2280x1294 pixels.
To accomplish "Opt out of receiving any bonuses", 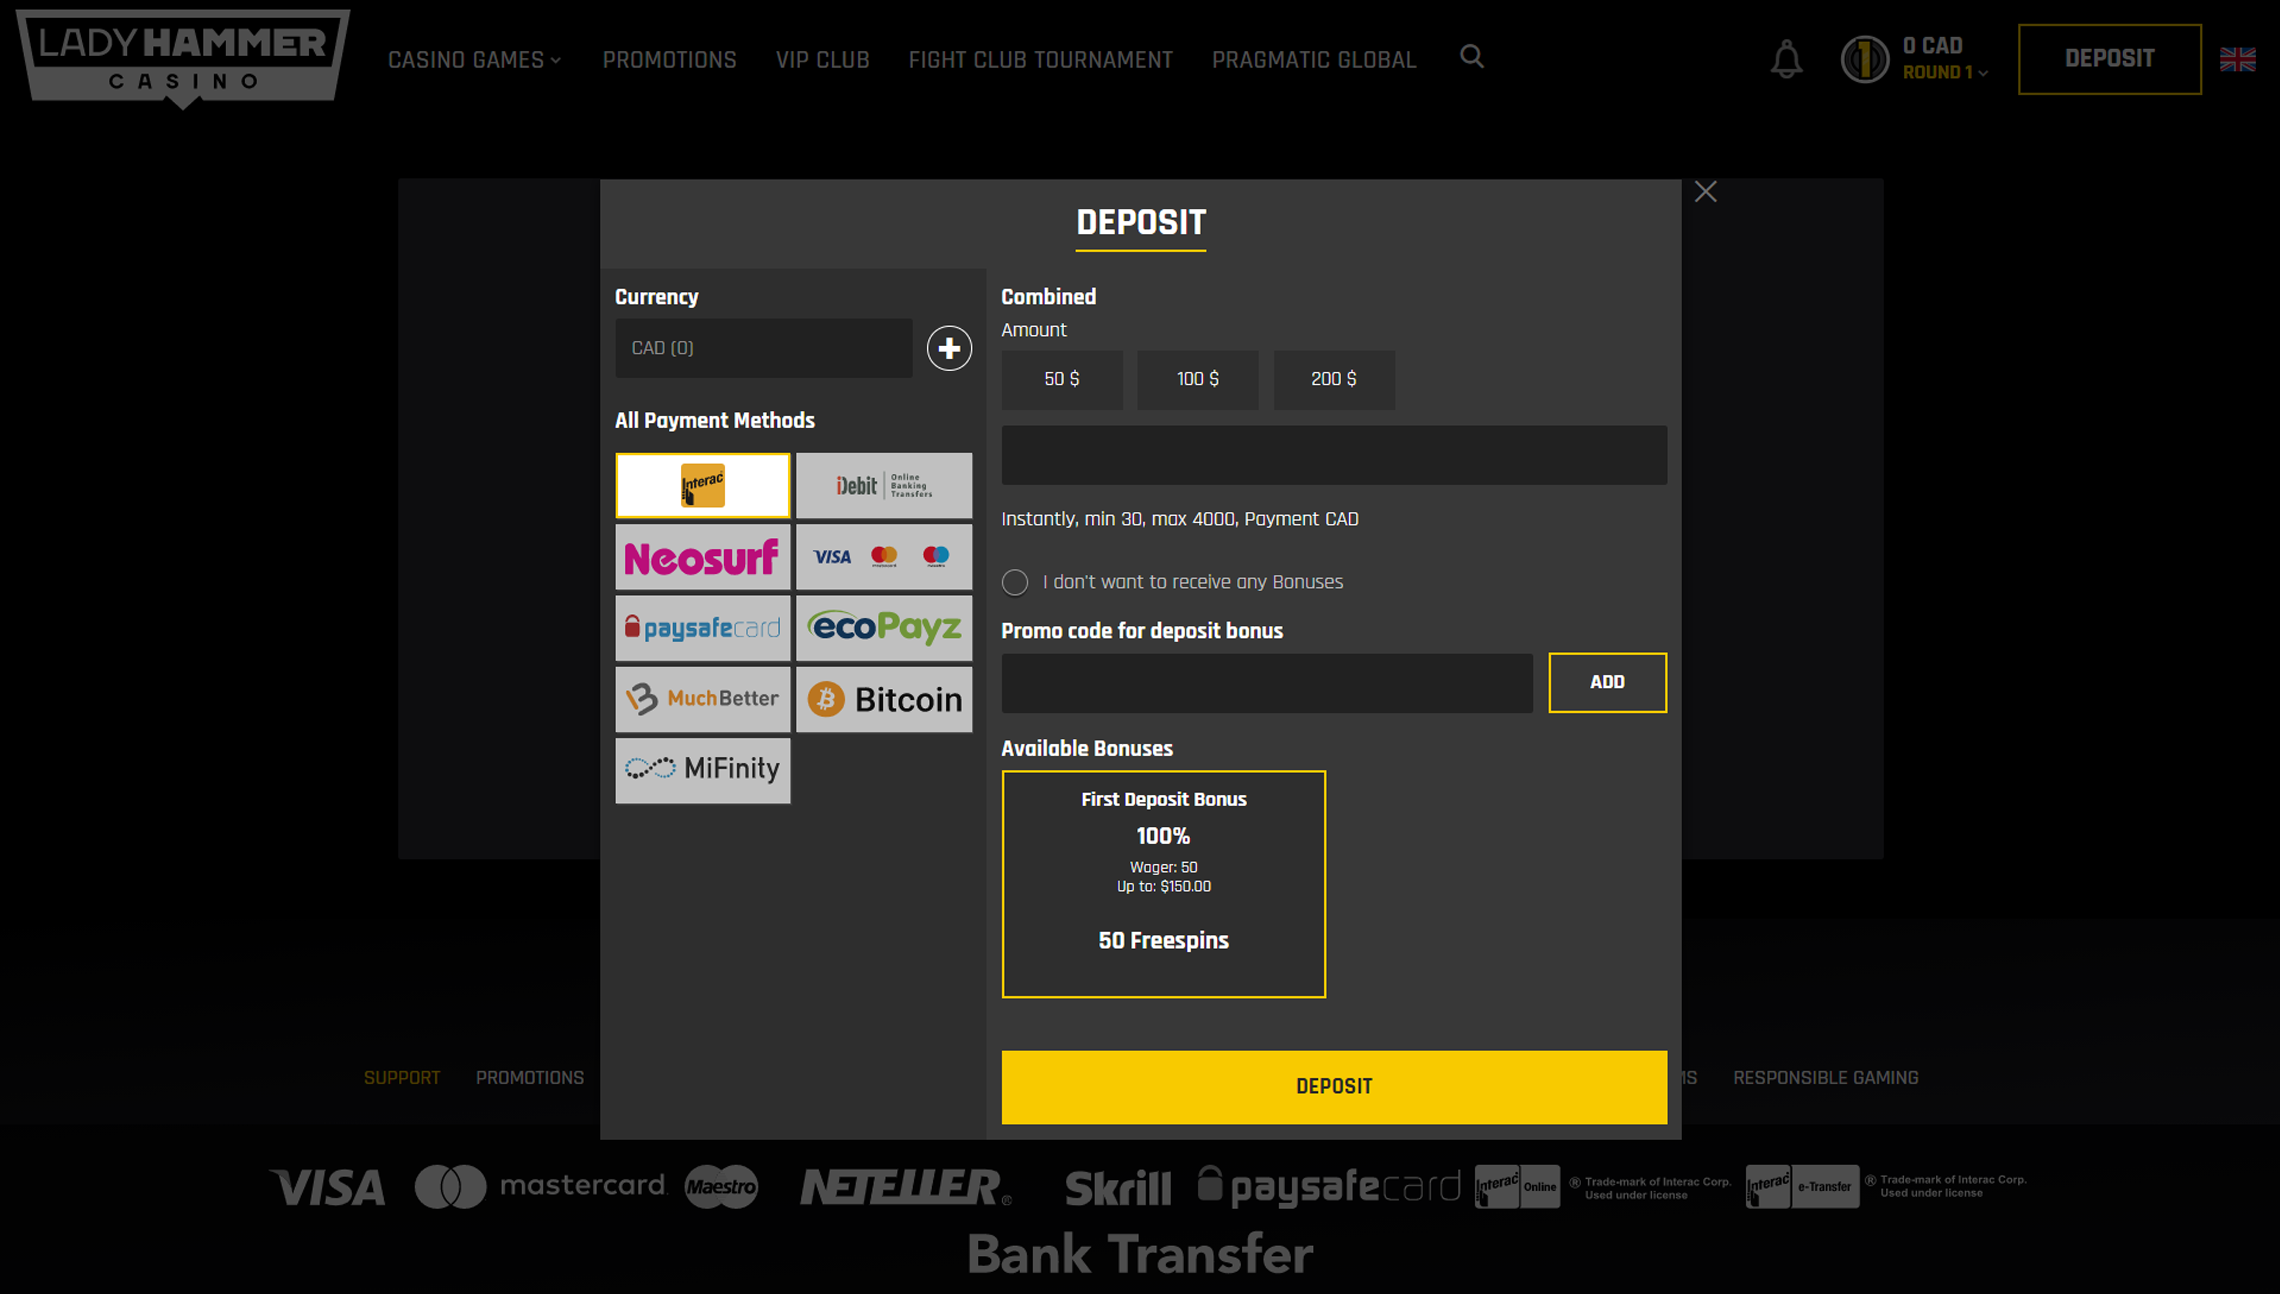I will [1014, 582].
